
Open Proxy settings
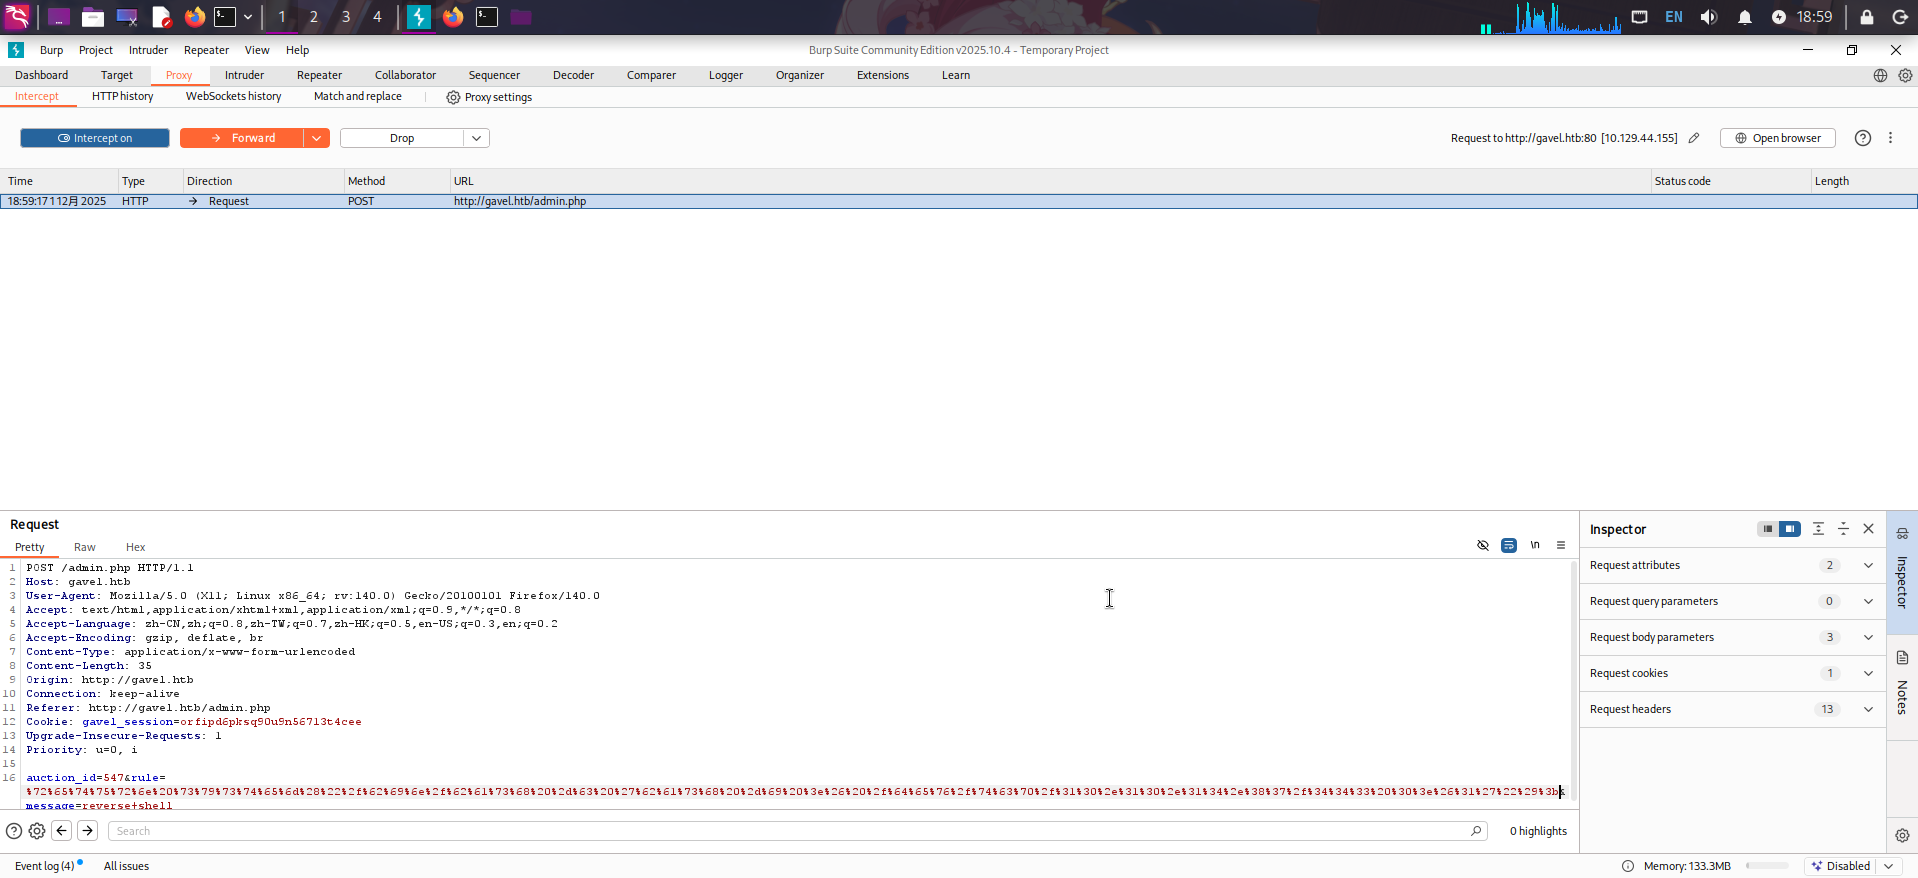489,97
